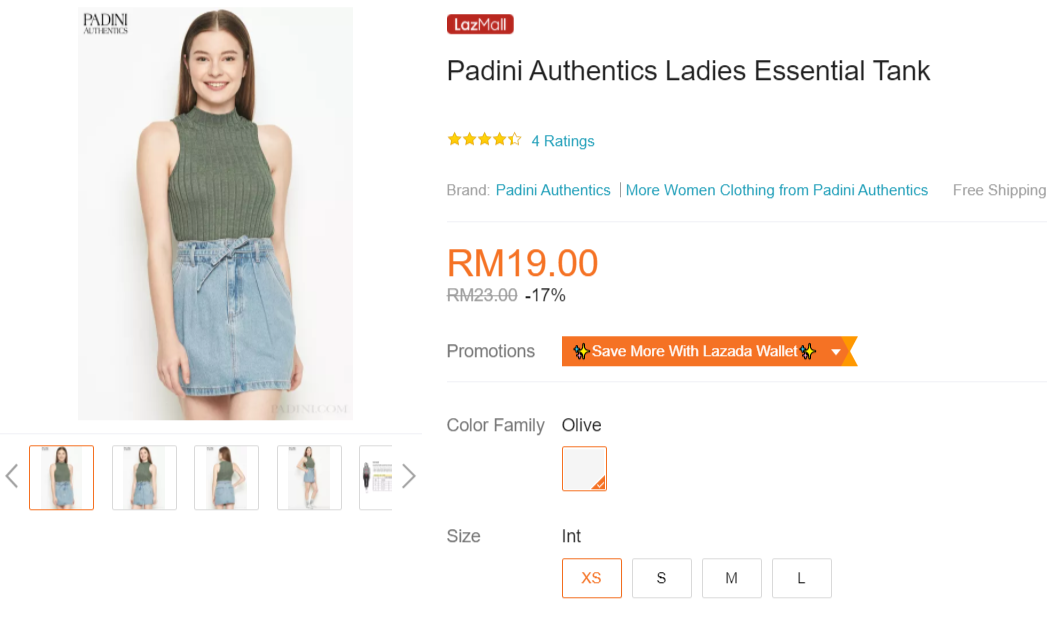Click the star rating icons

click(x=484, y=140)
